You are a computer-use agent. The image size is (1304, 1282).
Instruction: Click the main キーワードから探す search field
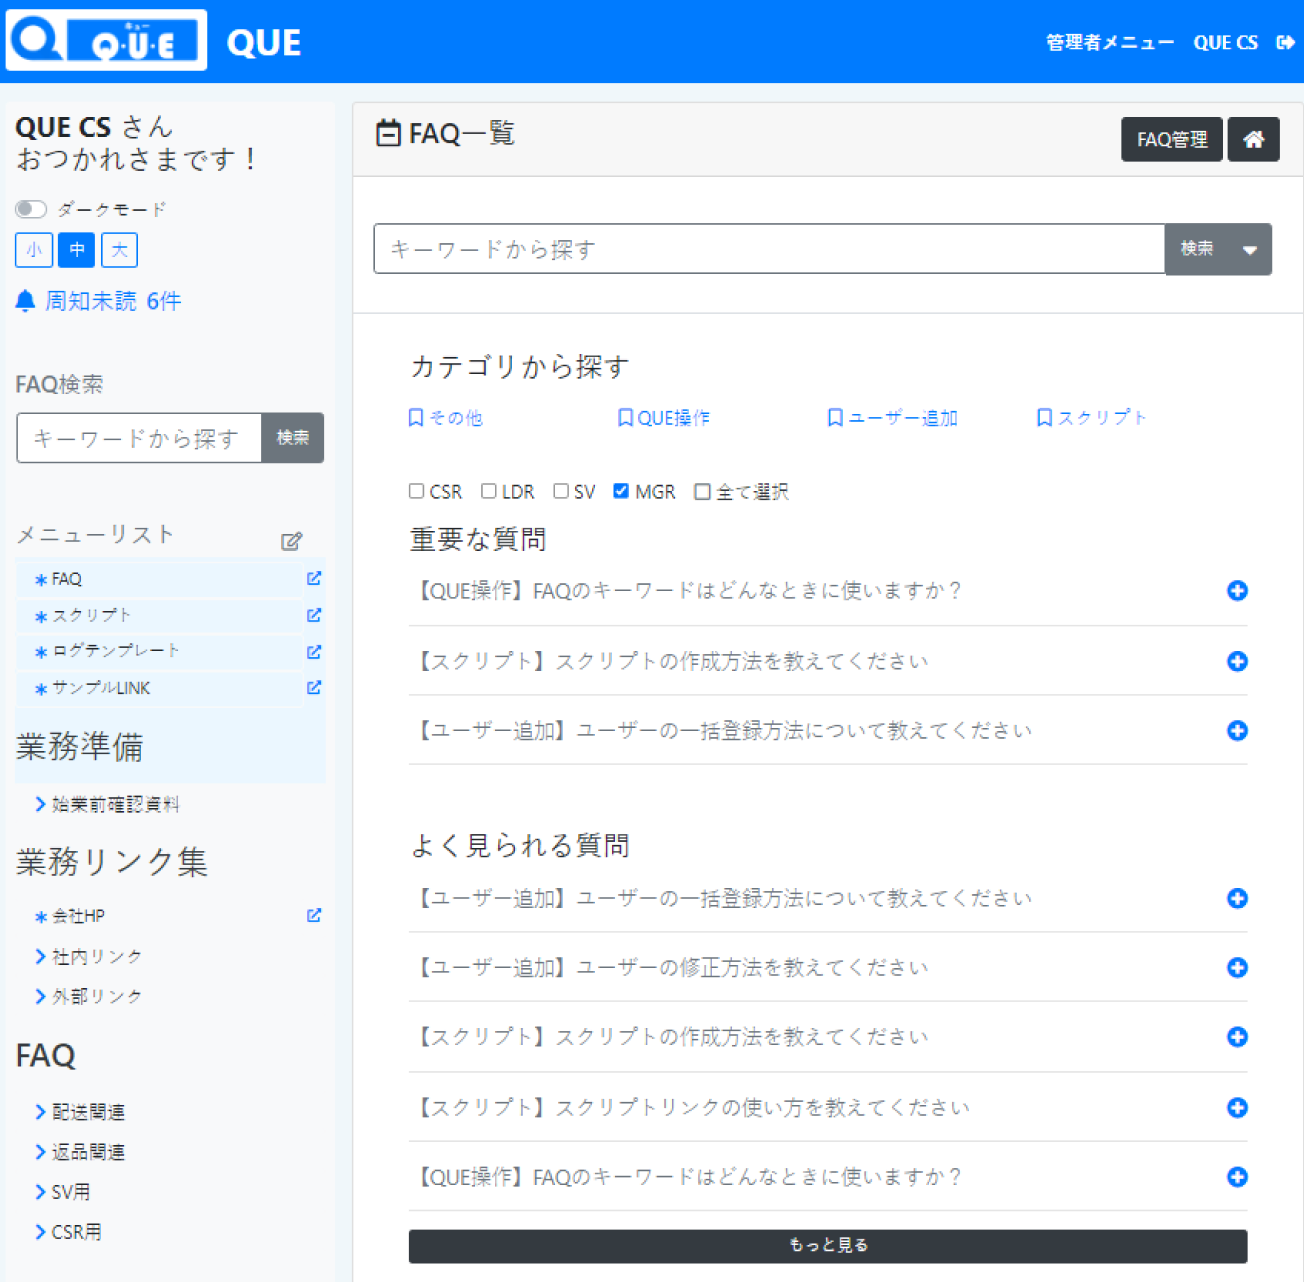(x=770, y=249)
